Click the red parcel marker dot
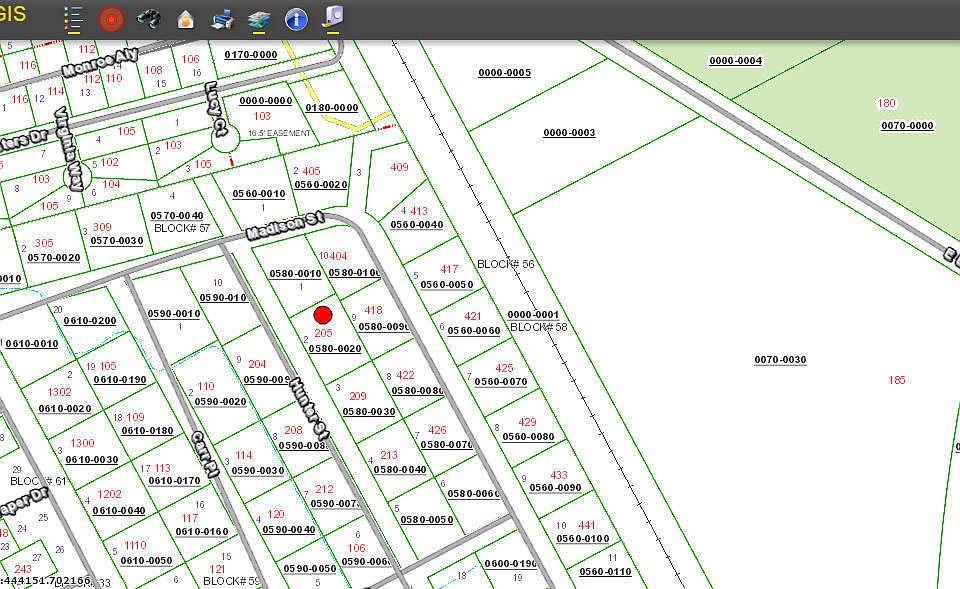 tap(323, 315)
